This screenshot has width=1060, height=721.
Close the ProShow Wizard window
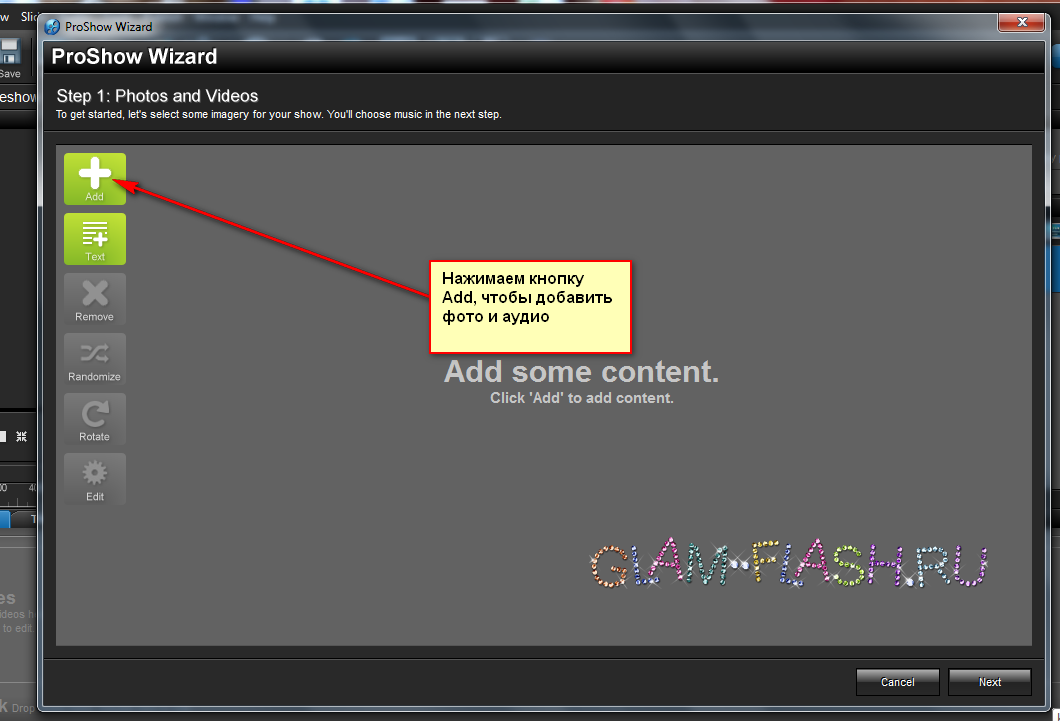(1021, 22)
